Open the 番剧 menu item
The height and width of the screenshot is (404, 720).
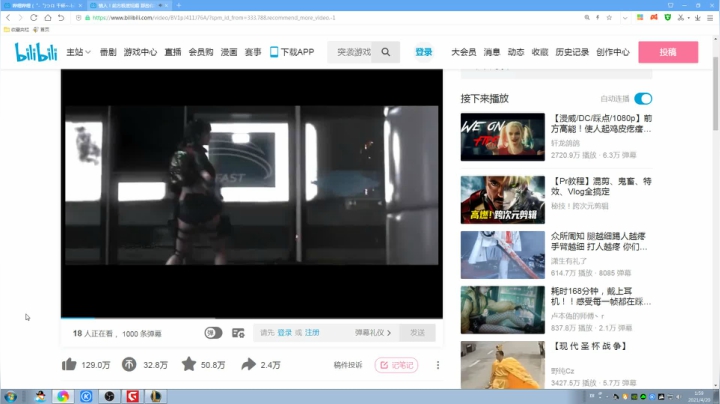coord(108,52)
